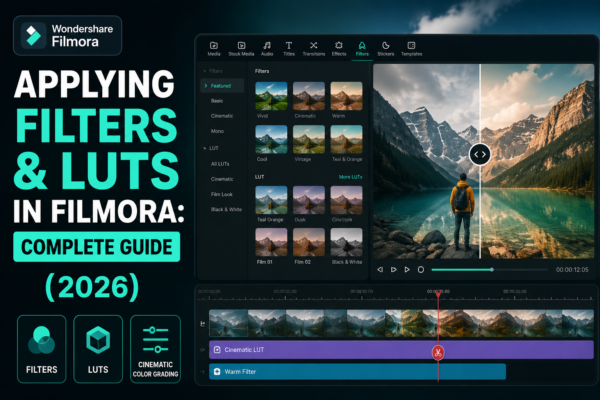Choose the Cool filter thumbnail
The width and height of the screenshot is (600, 400).
[271, 139]
